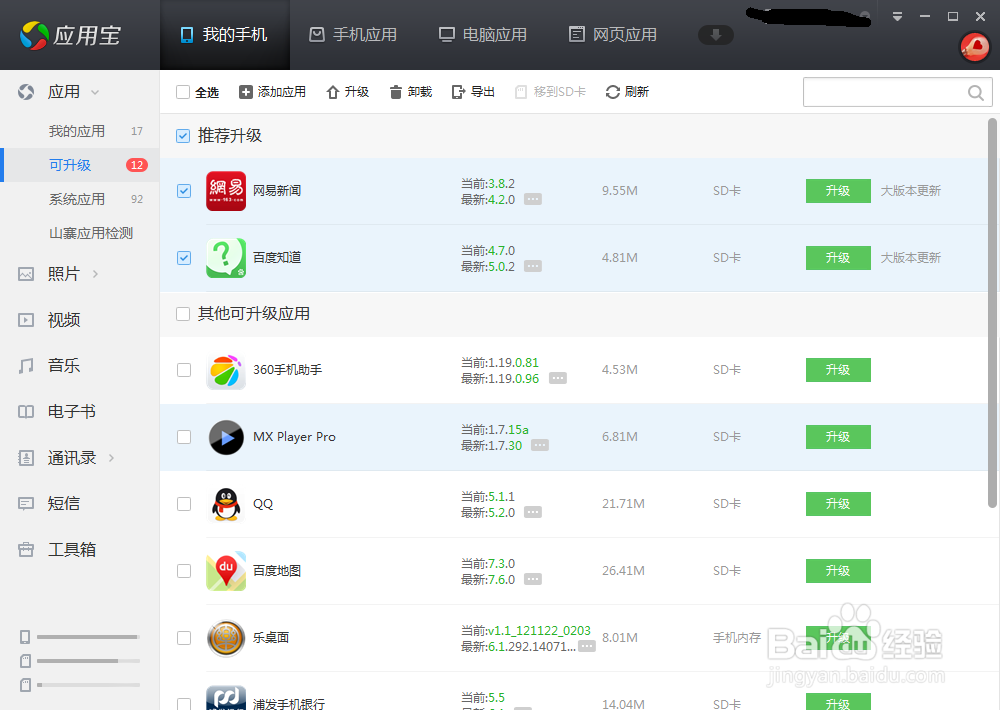Click the QQ penguin icon
1000x710 pixels.
[x=226, y=504]
